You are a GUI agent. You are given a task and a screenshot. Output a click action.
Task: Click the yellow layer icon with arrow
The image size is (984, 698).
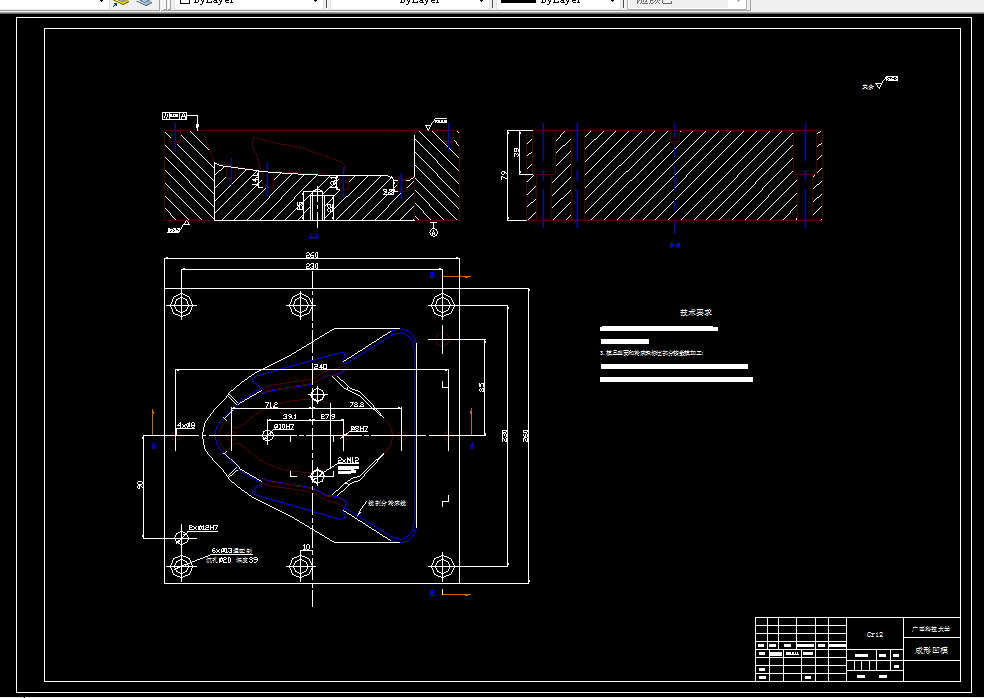click(x=121, y=3)
